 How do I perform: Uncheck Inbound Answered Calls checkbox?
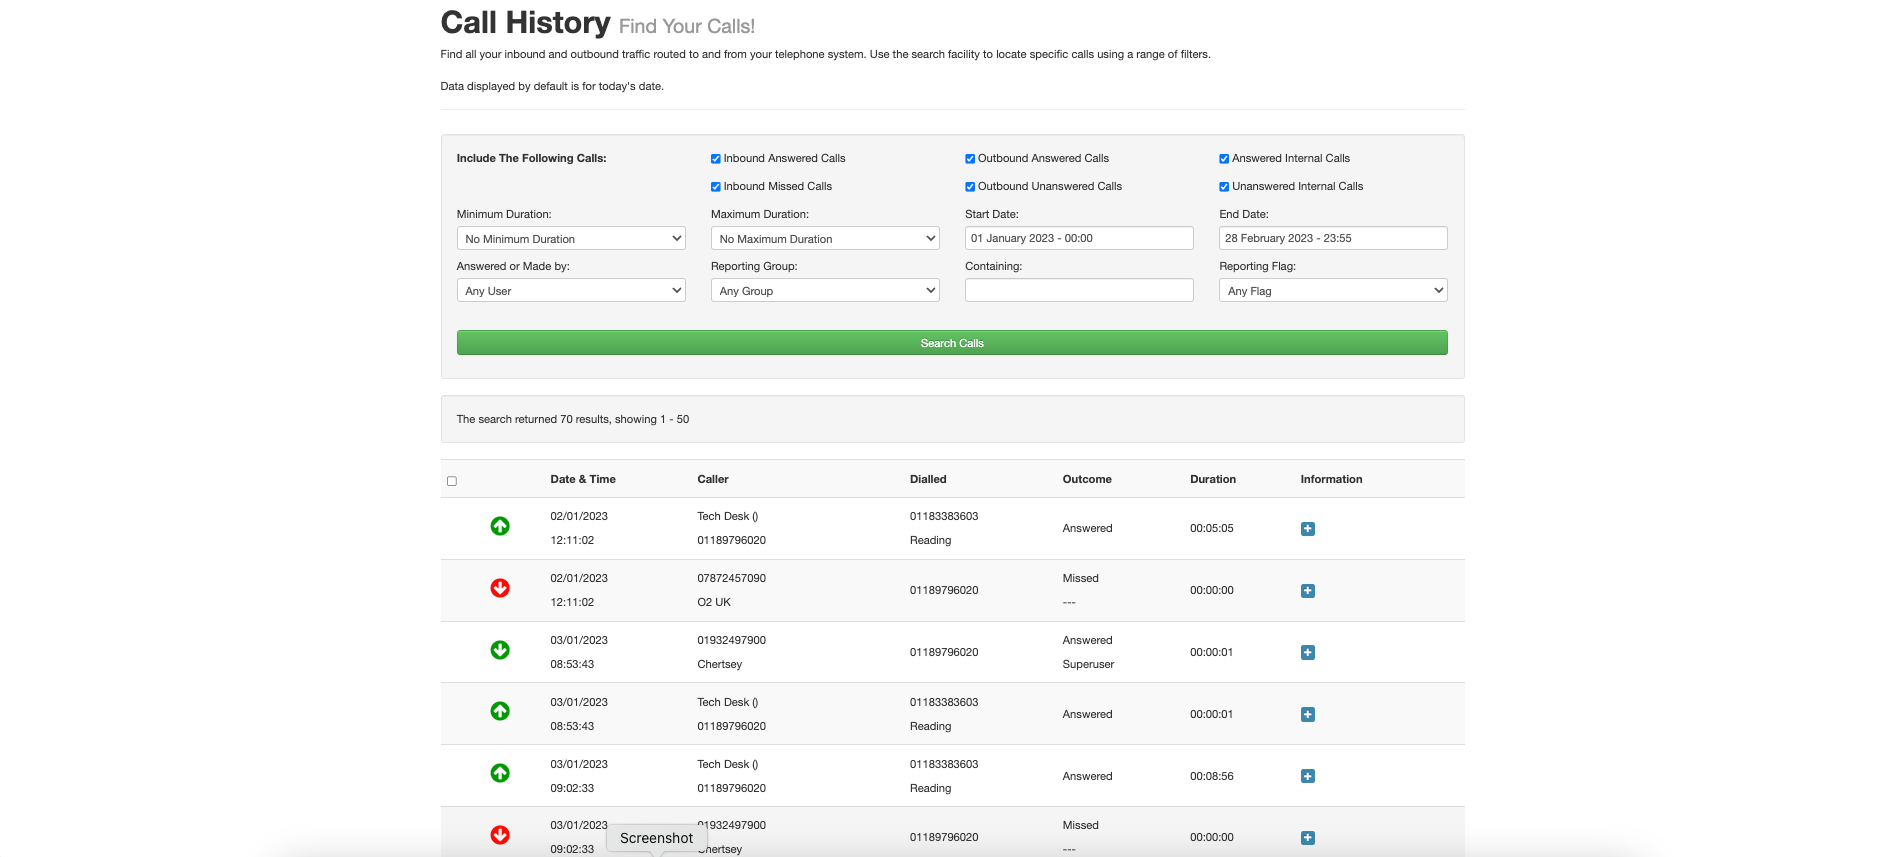(x=716, y=159)
